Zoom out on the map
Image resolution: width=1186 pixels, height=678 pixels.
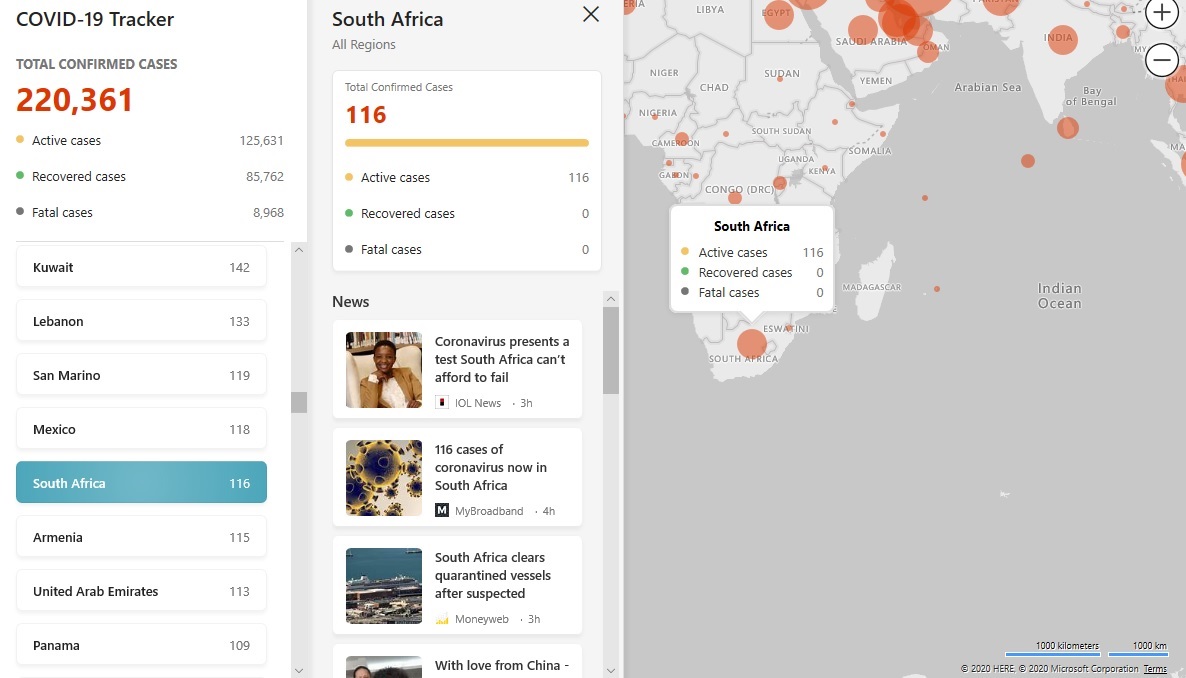[x=1161, y=60]
